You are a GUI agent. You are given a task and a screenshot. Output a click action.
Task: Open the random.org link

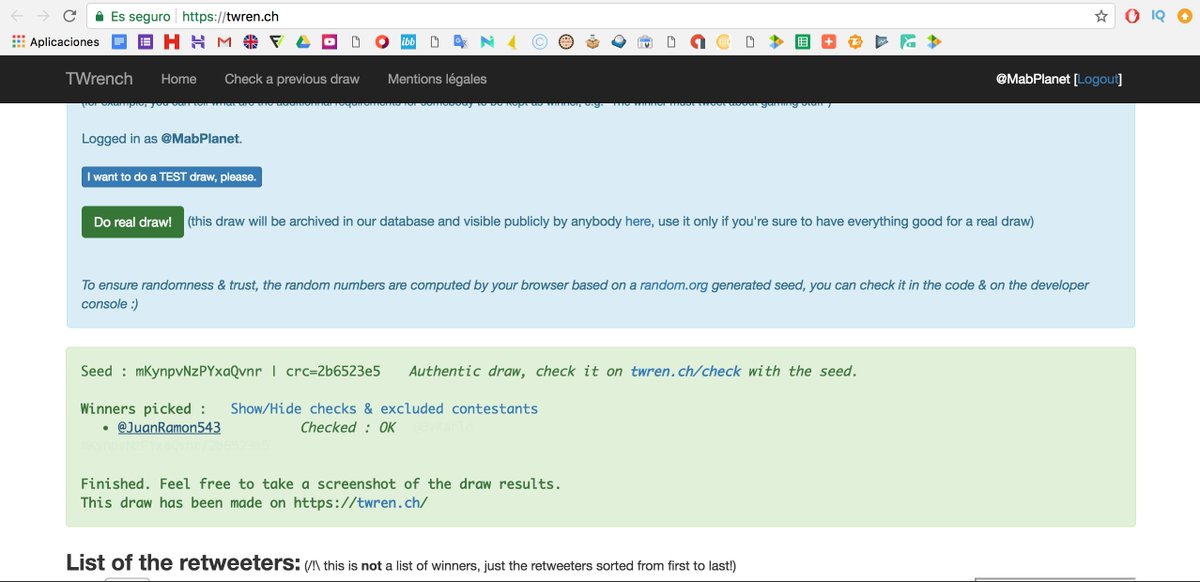point(674,285)
